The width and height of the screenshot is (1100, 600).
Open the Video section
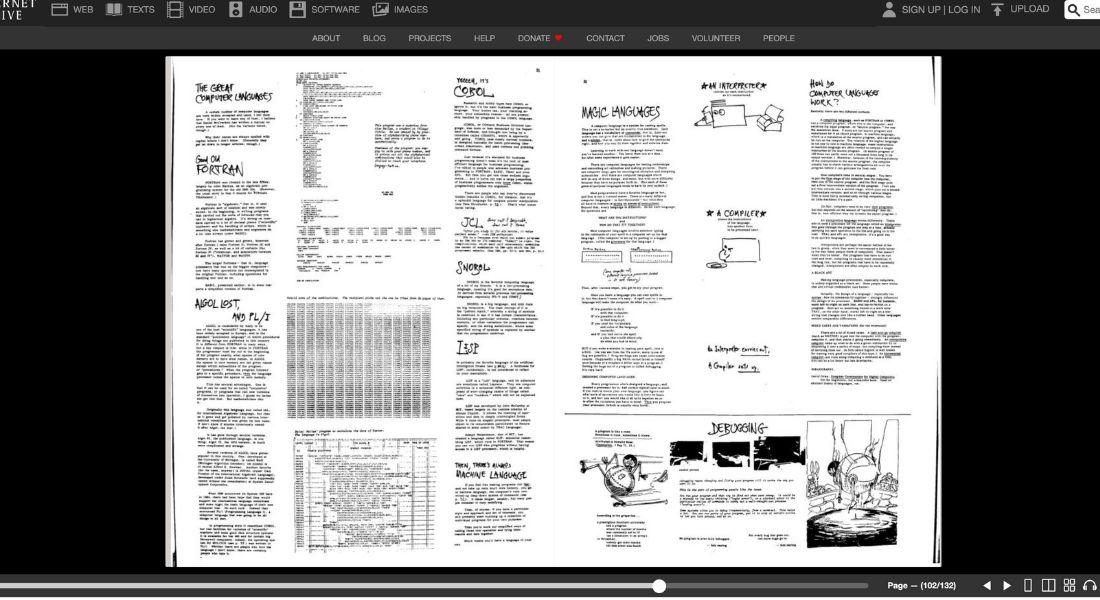pos(190,9)
